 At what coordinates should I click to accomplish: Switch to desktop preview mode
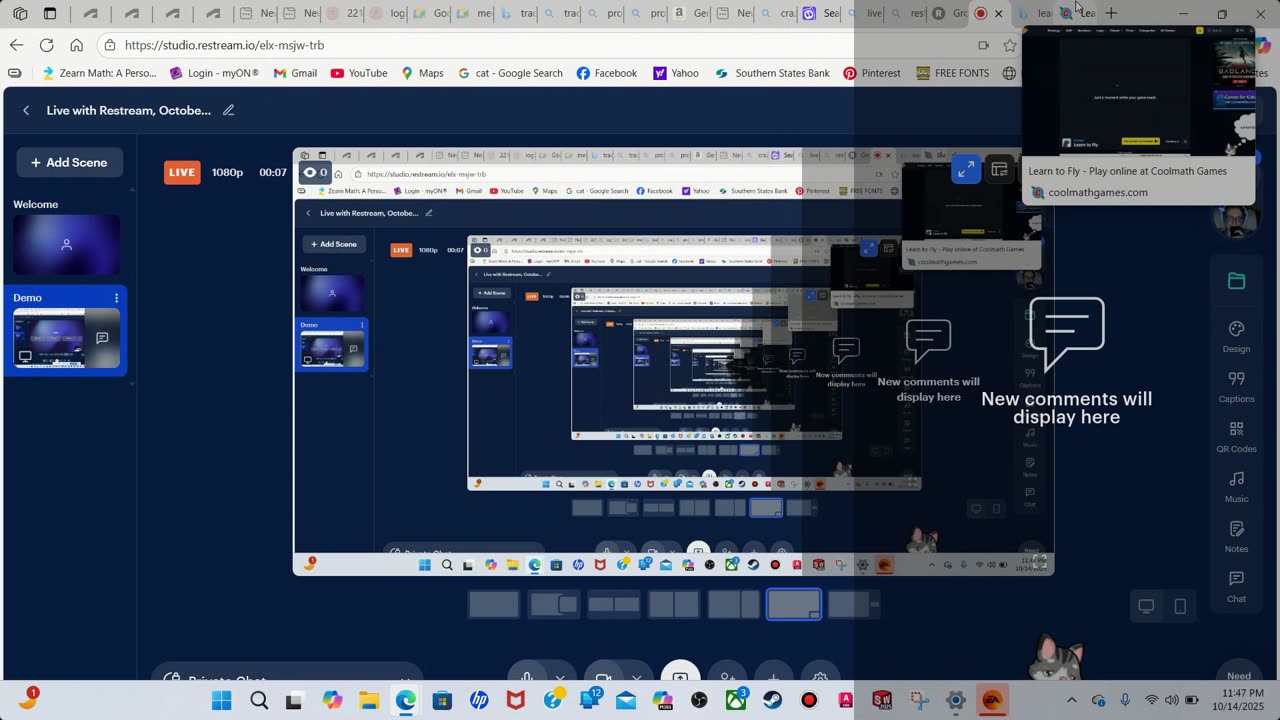1146,606
